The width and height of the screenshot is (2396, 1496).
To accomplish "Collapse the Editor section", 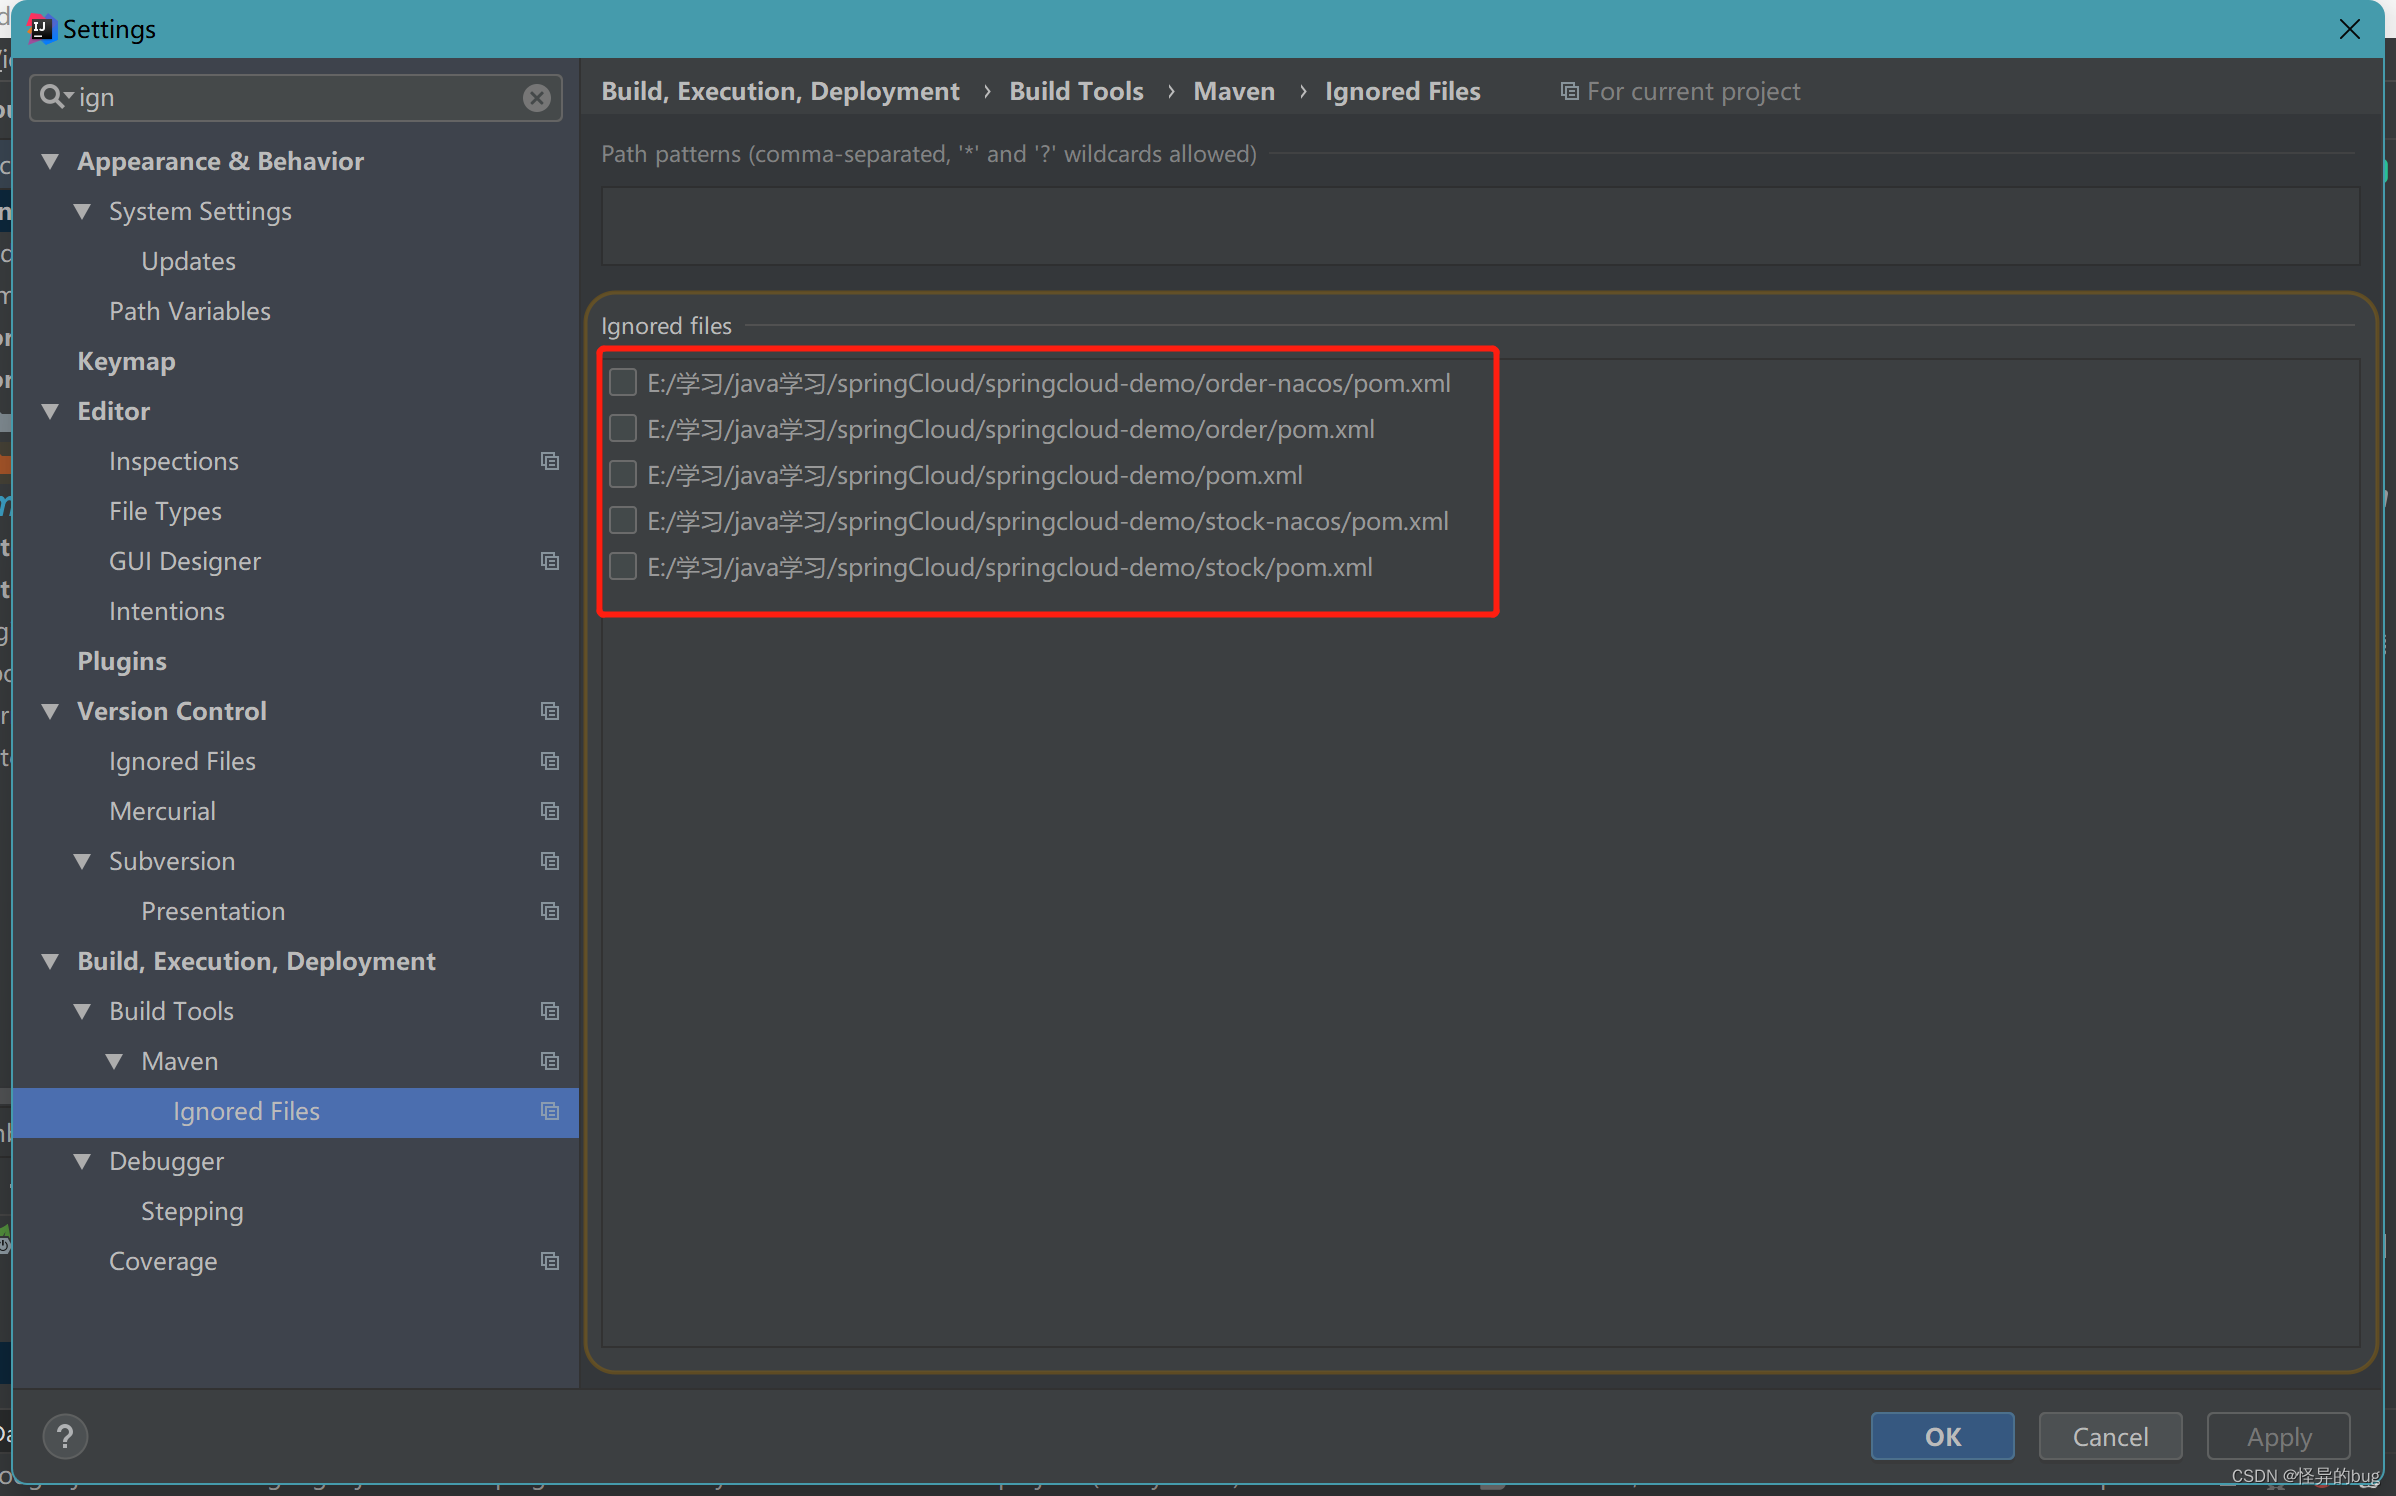I will click(50, 411).
